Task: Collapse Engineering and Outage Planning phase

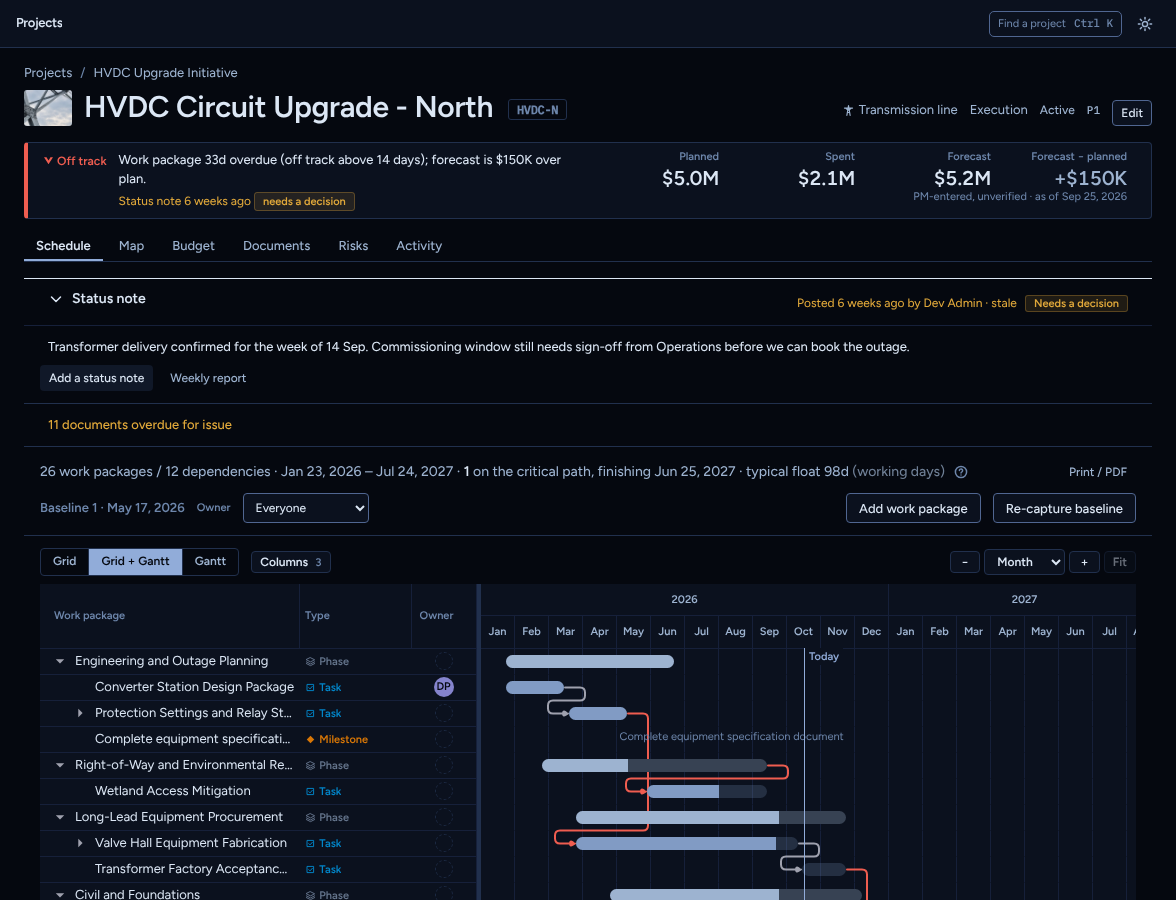Action: (x=60, y=662)
